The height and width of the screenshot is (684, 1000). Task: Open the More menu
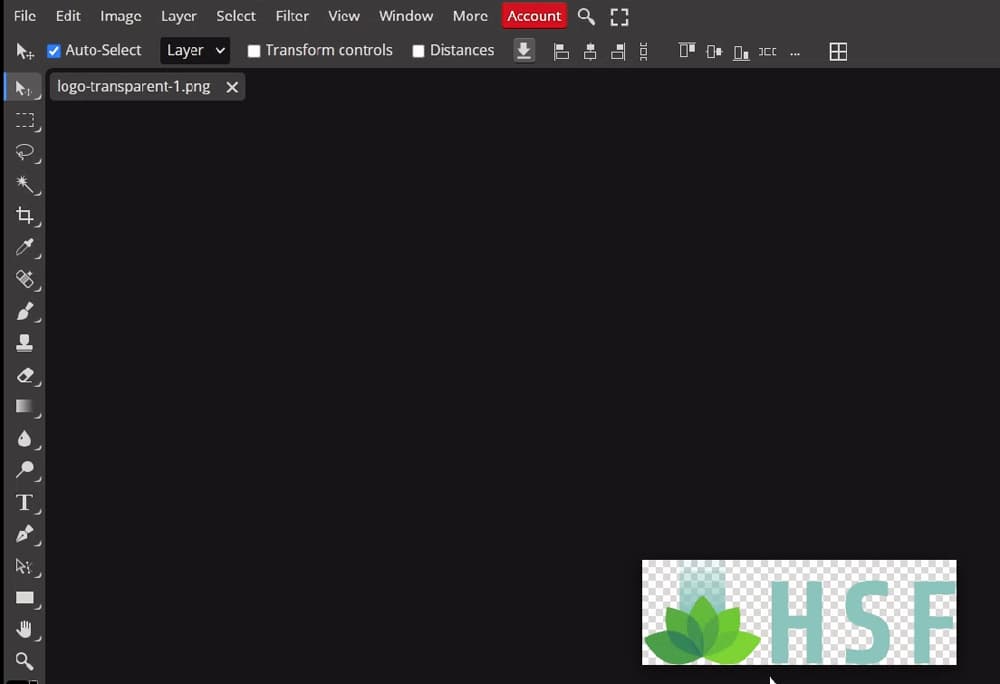[x=470, y=16]
